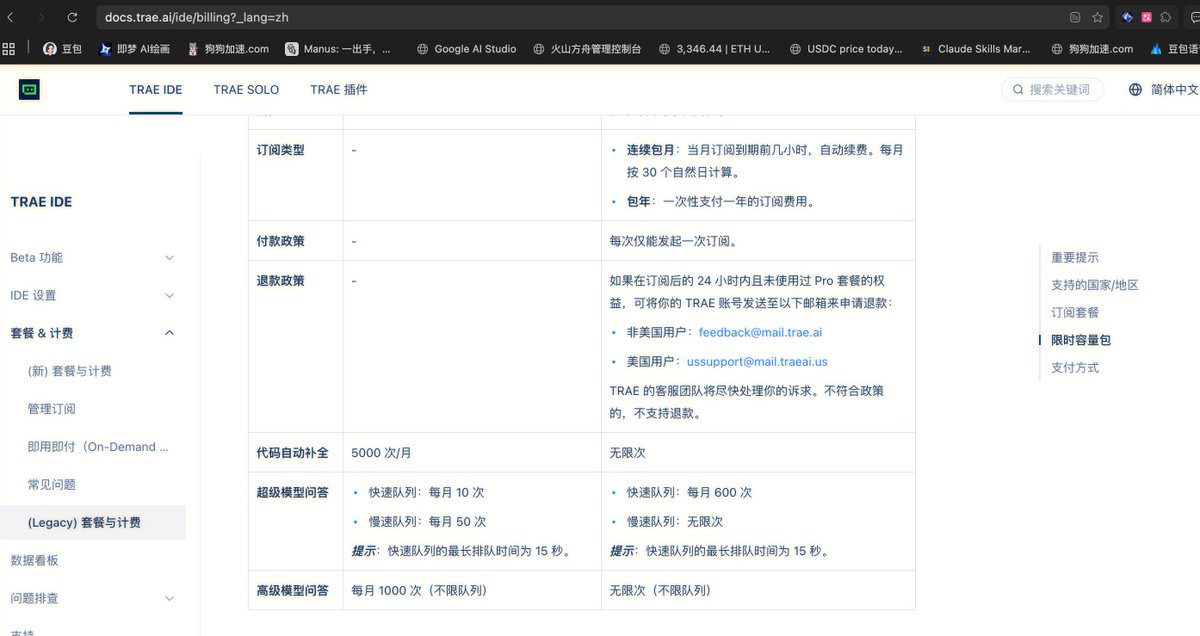
Task: Open the Manus bookmark
Action: (x=339, y=48)
